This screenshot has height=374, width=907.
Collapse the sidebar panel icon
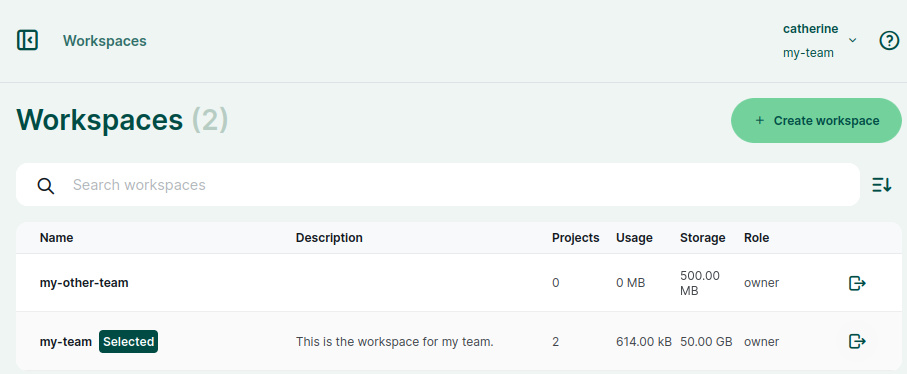coord(27,40)
